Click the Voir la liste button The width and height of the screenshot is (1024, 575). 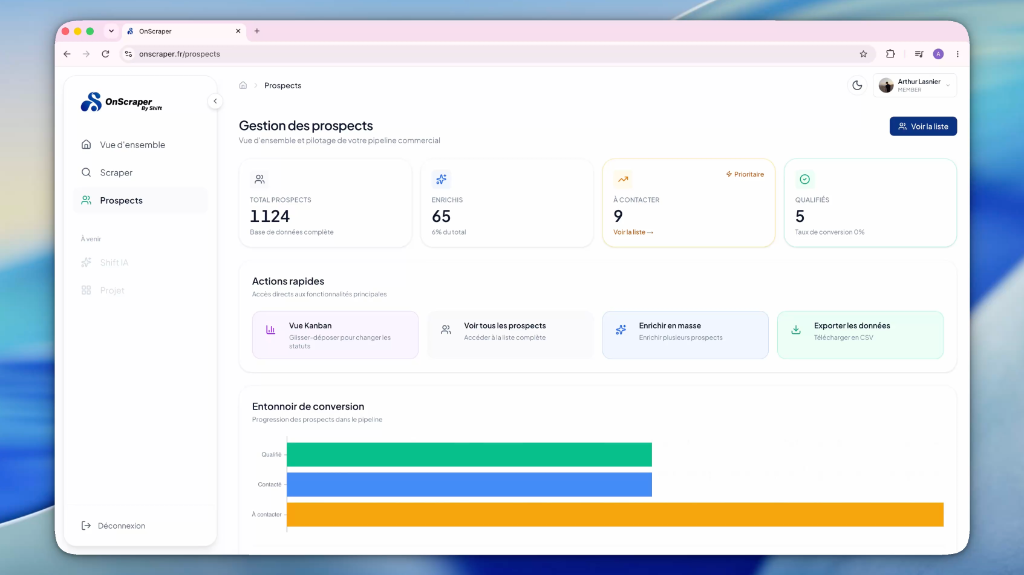[x=923, y=126]
